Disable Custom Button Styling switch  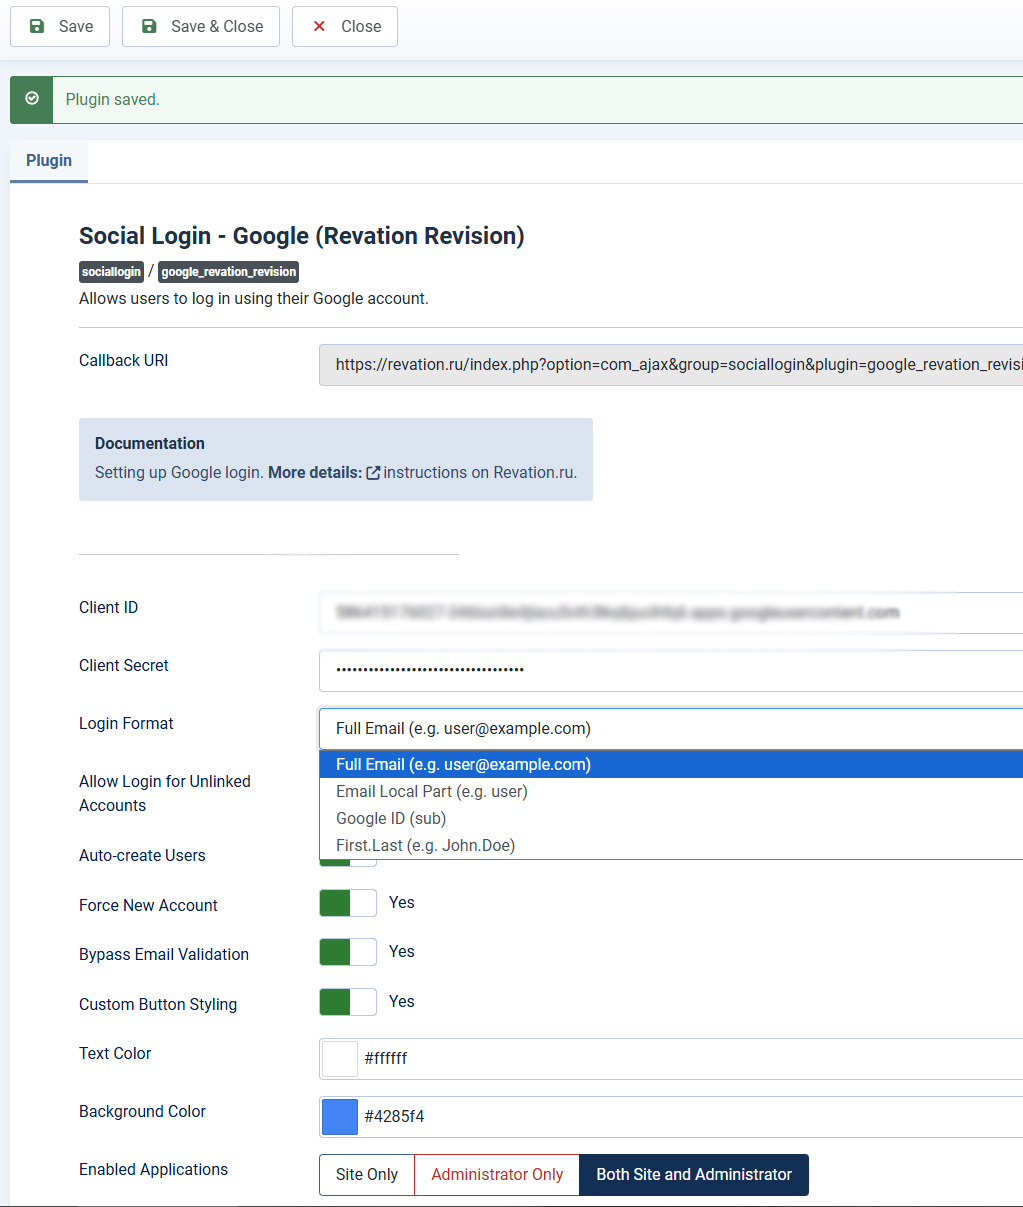348,1002
